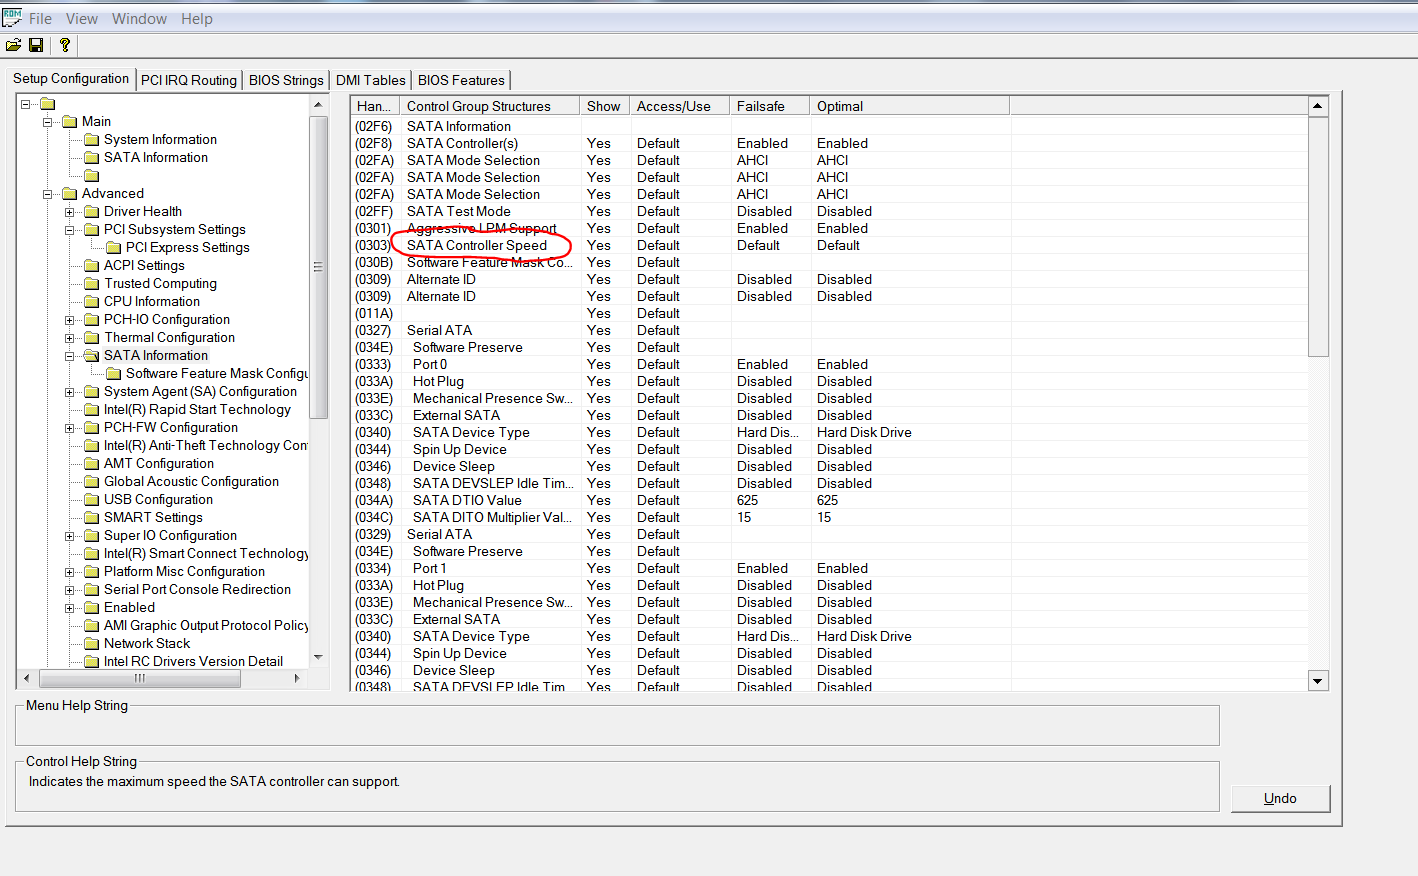
Task: Click the Main folder icon
Action: pyautogui.click(x=70, y=122)
